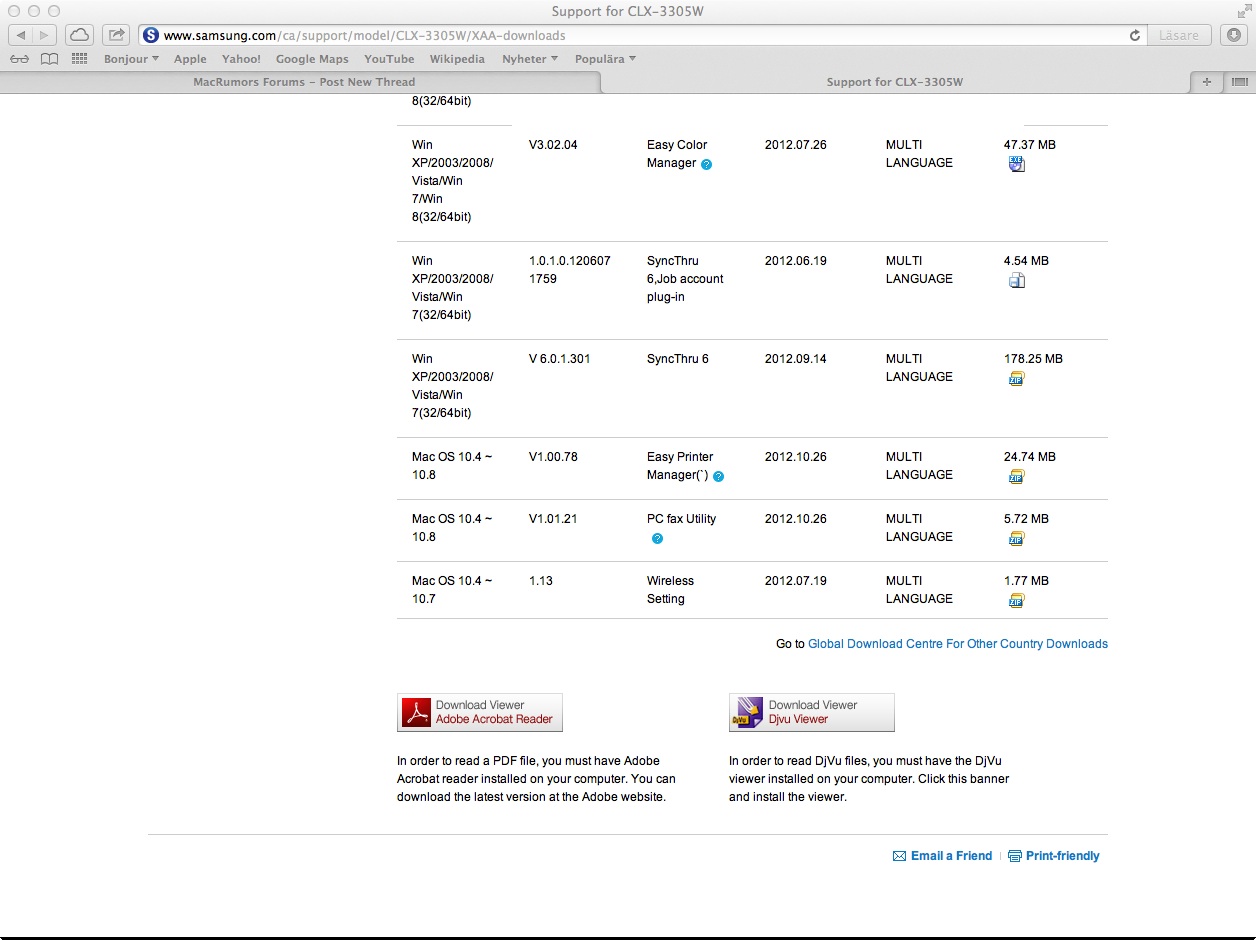Select version text V3.02.04

[x=553, y=145]
